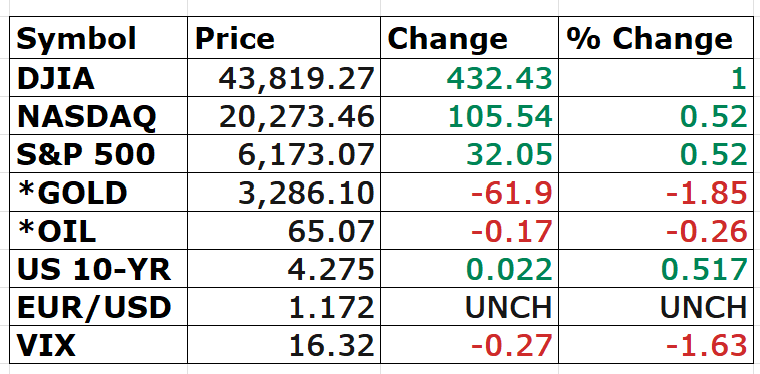Click the EUR/USD symbol cell

[x=98, y=306]
